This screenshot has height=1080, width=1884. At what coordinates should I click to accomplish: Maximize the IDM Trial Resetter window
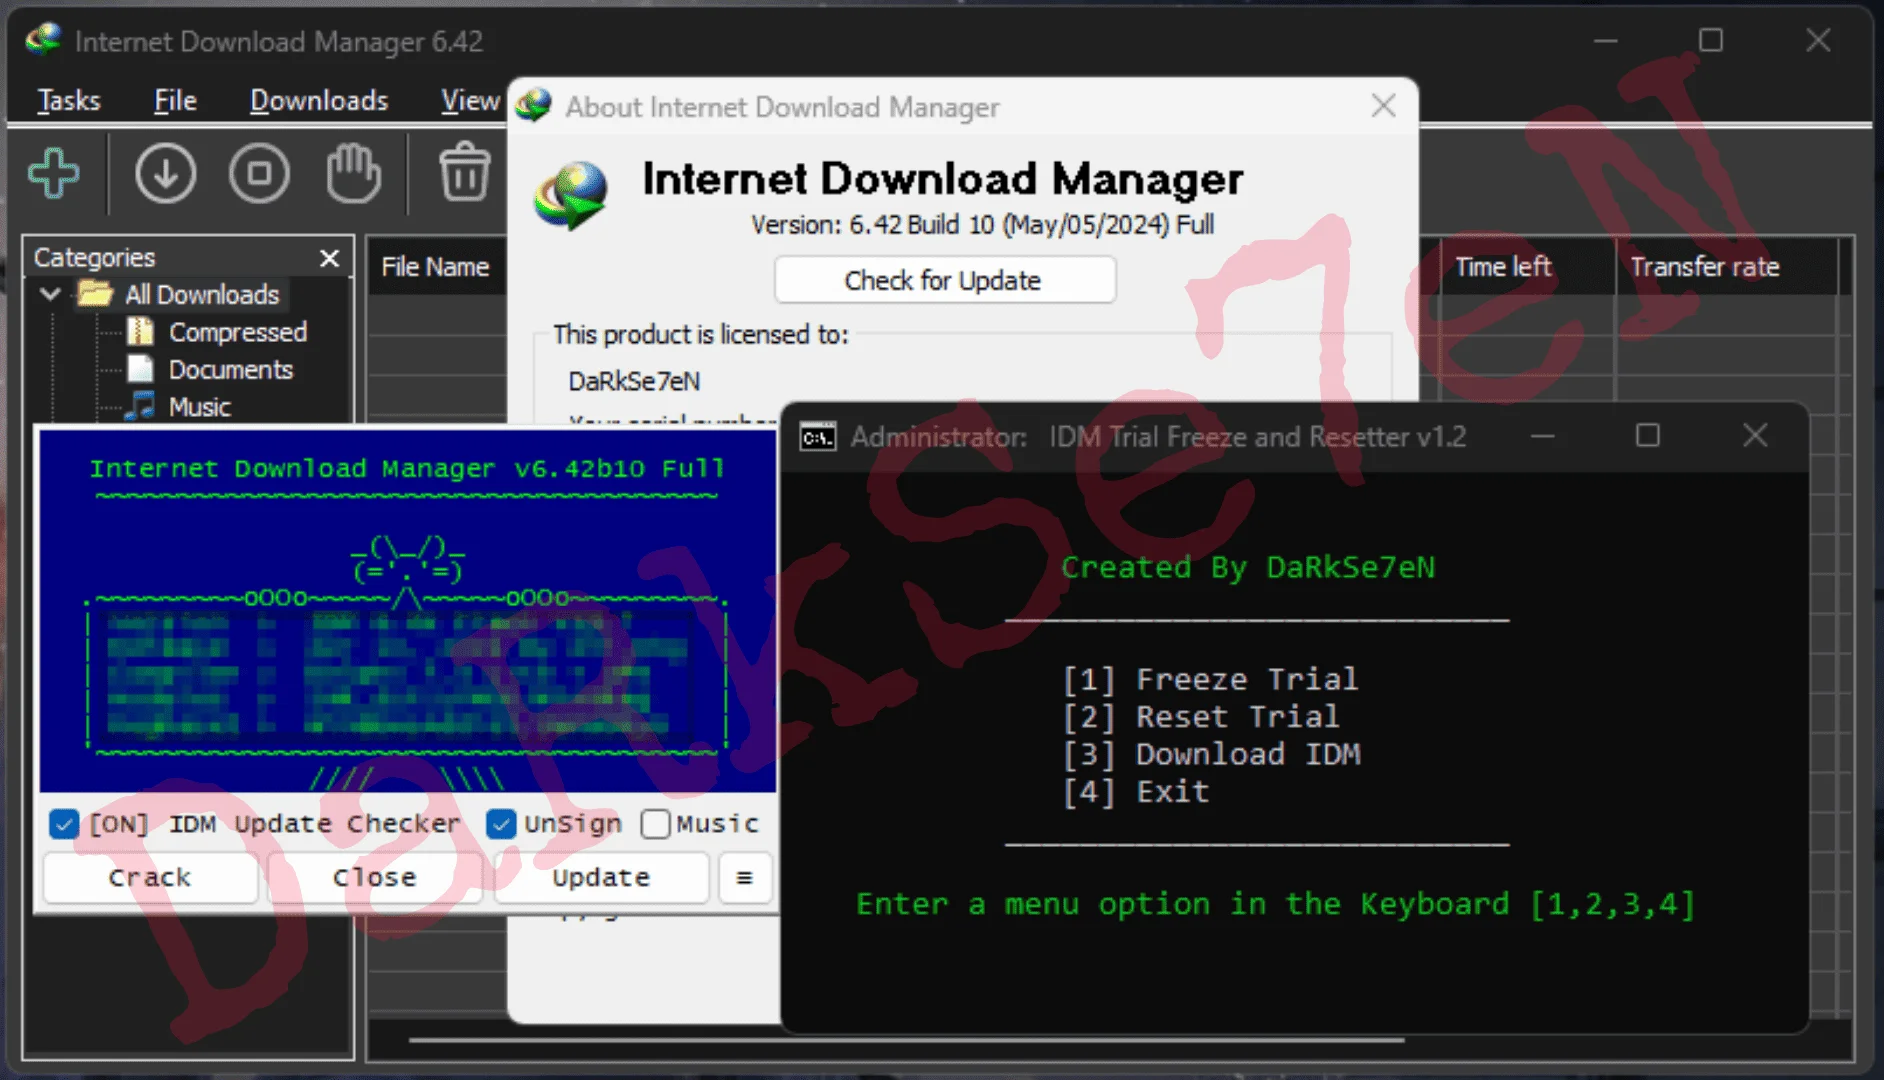pyautogui.click(x=1648, y=436)
